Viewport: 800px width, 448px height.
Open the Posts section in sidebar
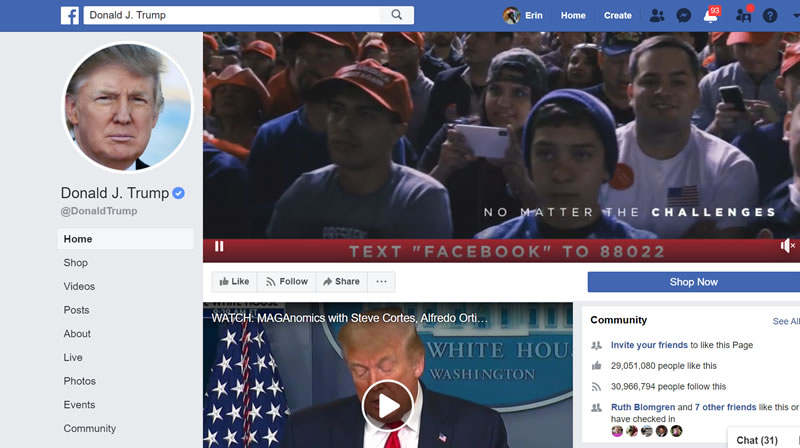click(77, 310)
